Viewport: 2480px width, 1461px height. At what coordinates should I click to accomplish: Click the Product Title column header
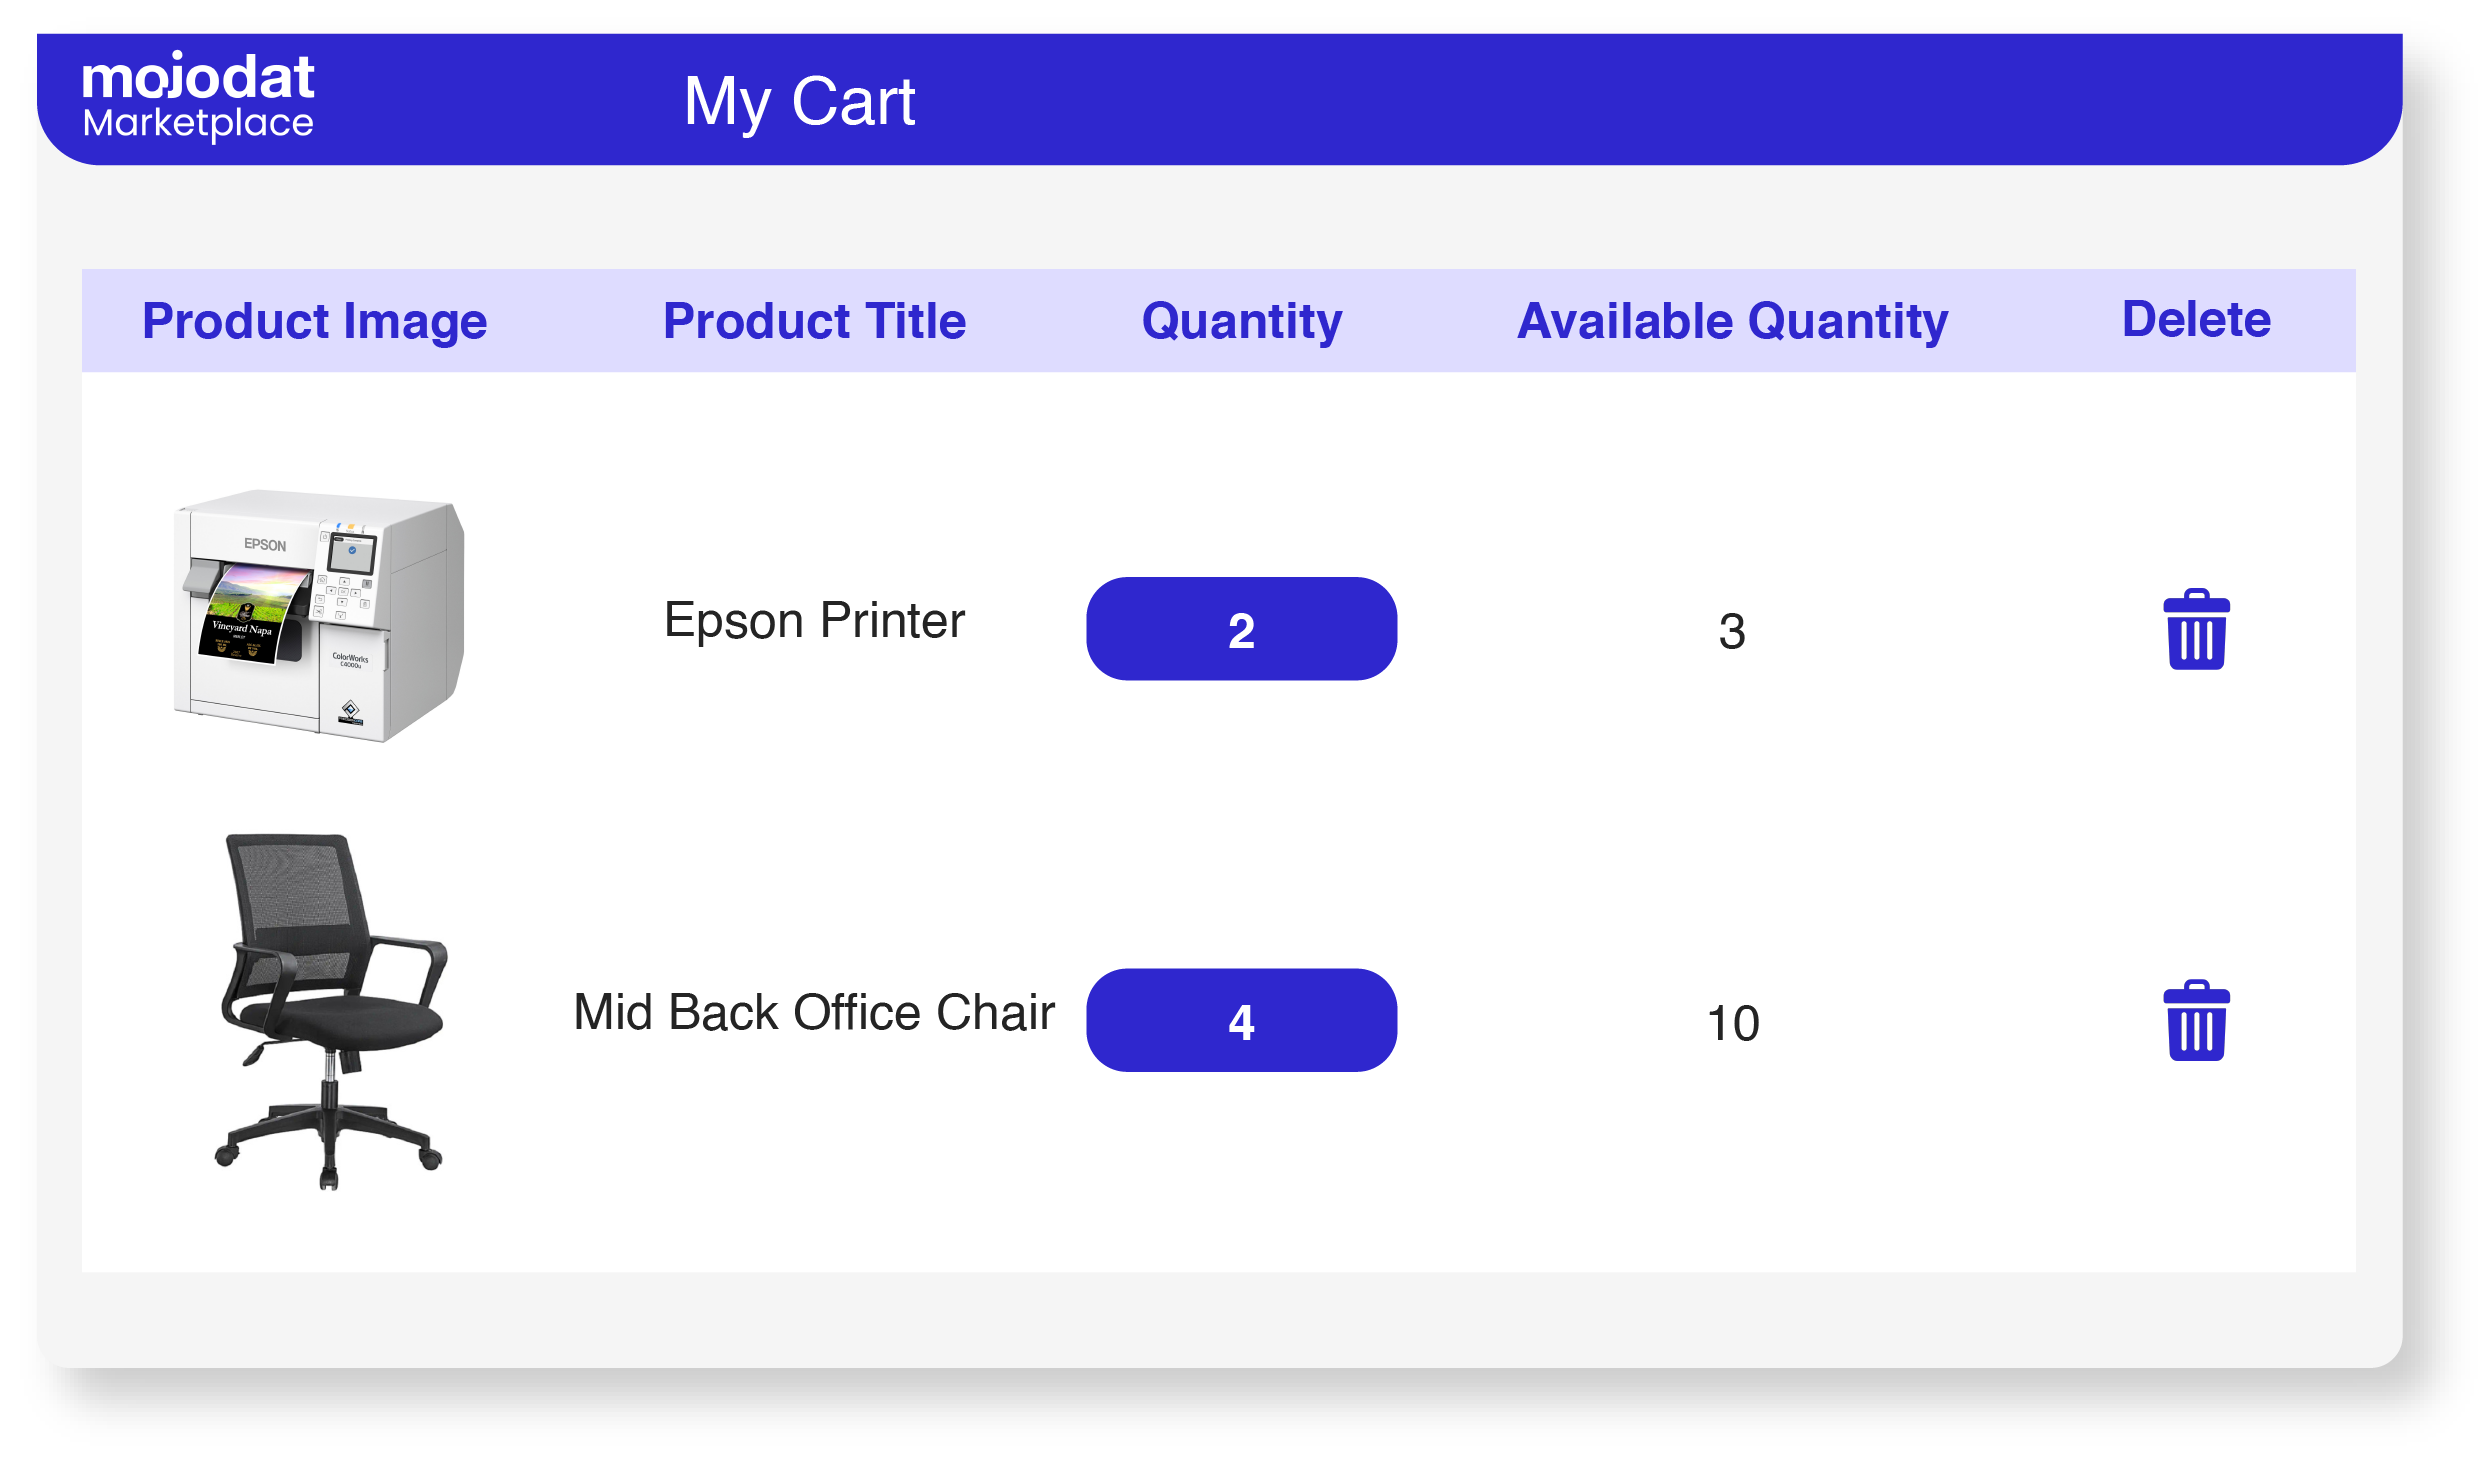[814, 321]
